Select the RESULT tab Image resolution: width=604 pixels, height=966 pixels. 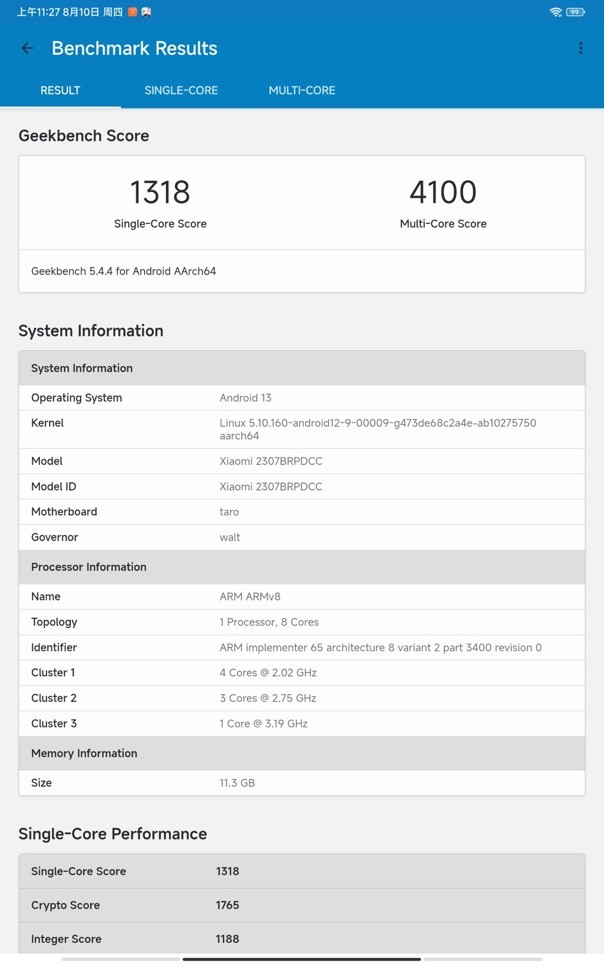coord(60,90)
